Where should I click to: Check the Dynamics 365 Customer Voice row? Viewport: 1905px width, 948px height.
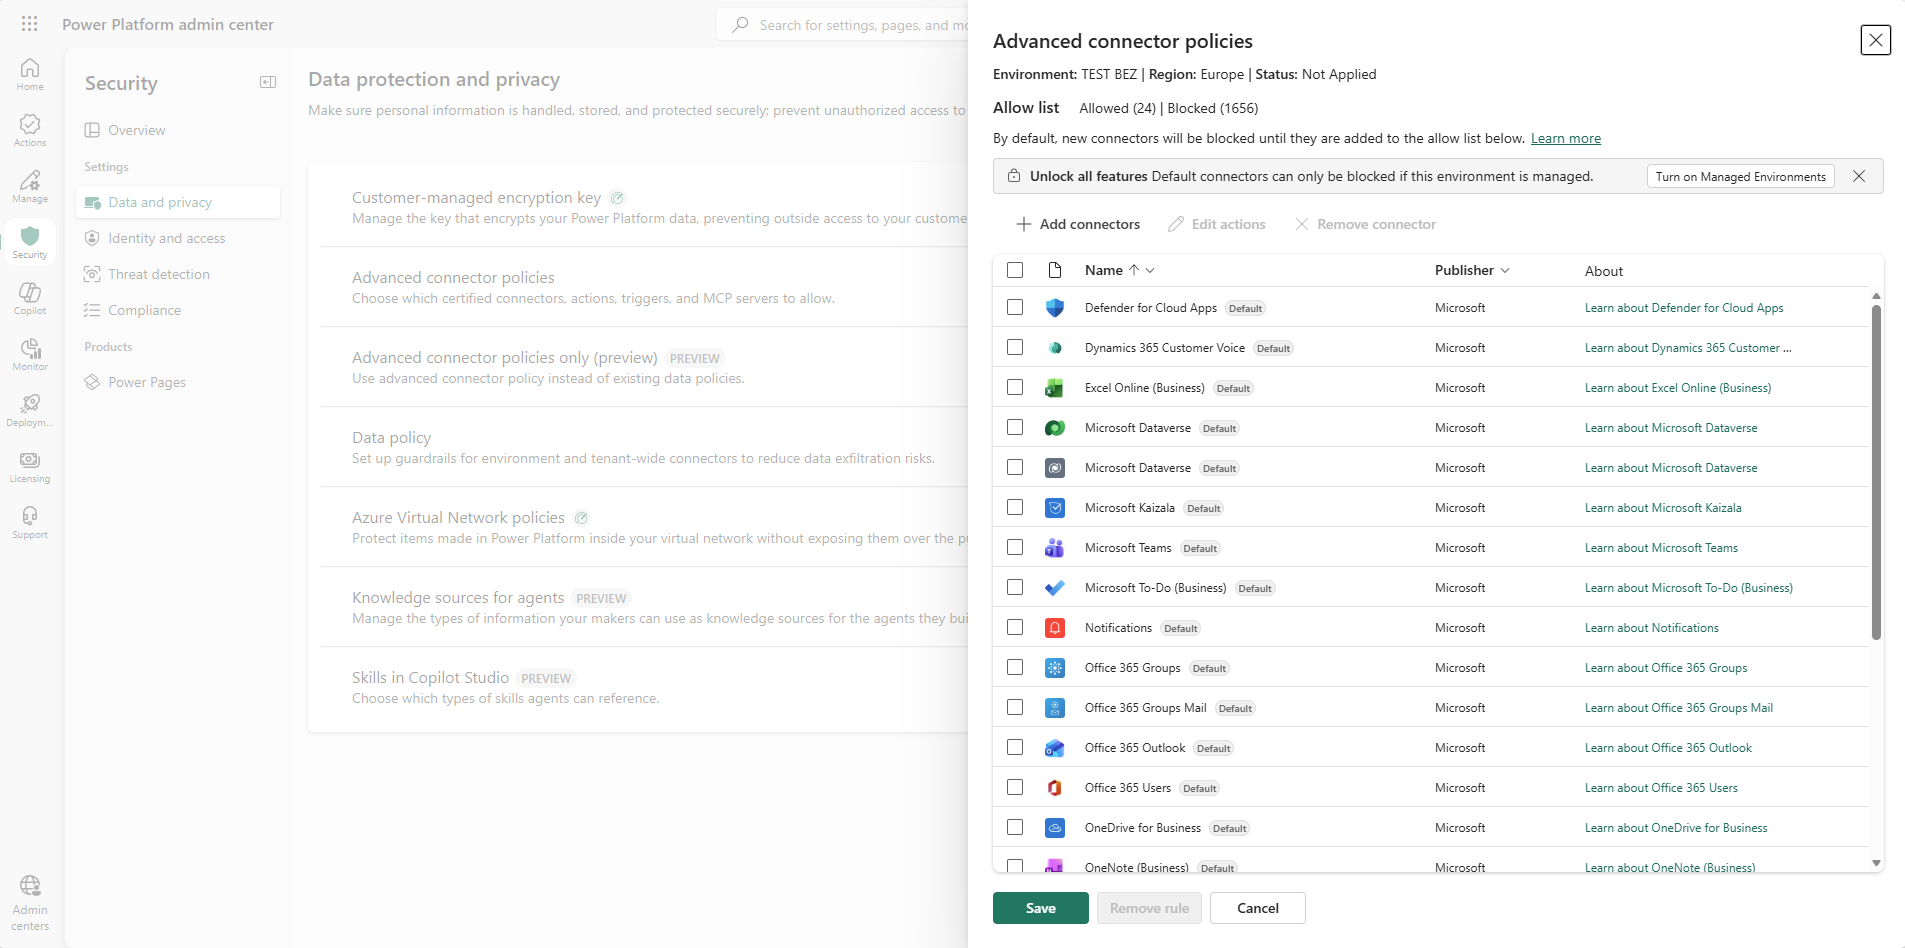(x=1015, y=348)
